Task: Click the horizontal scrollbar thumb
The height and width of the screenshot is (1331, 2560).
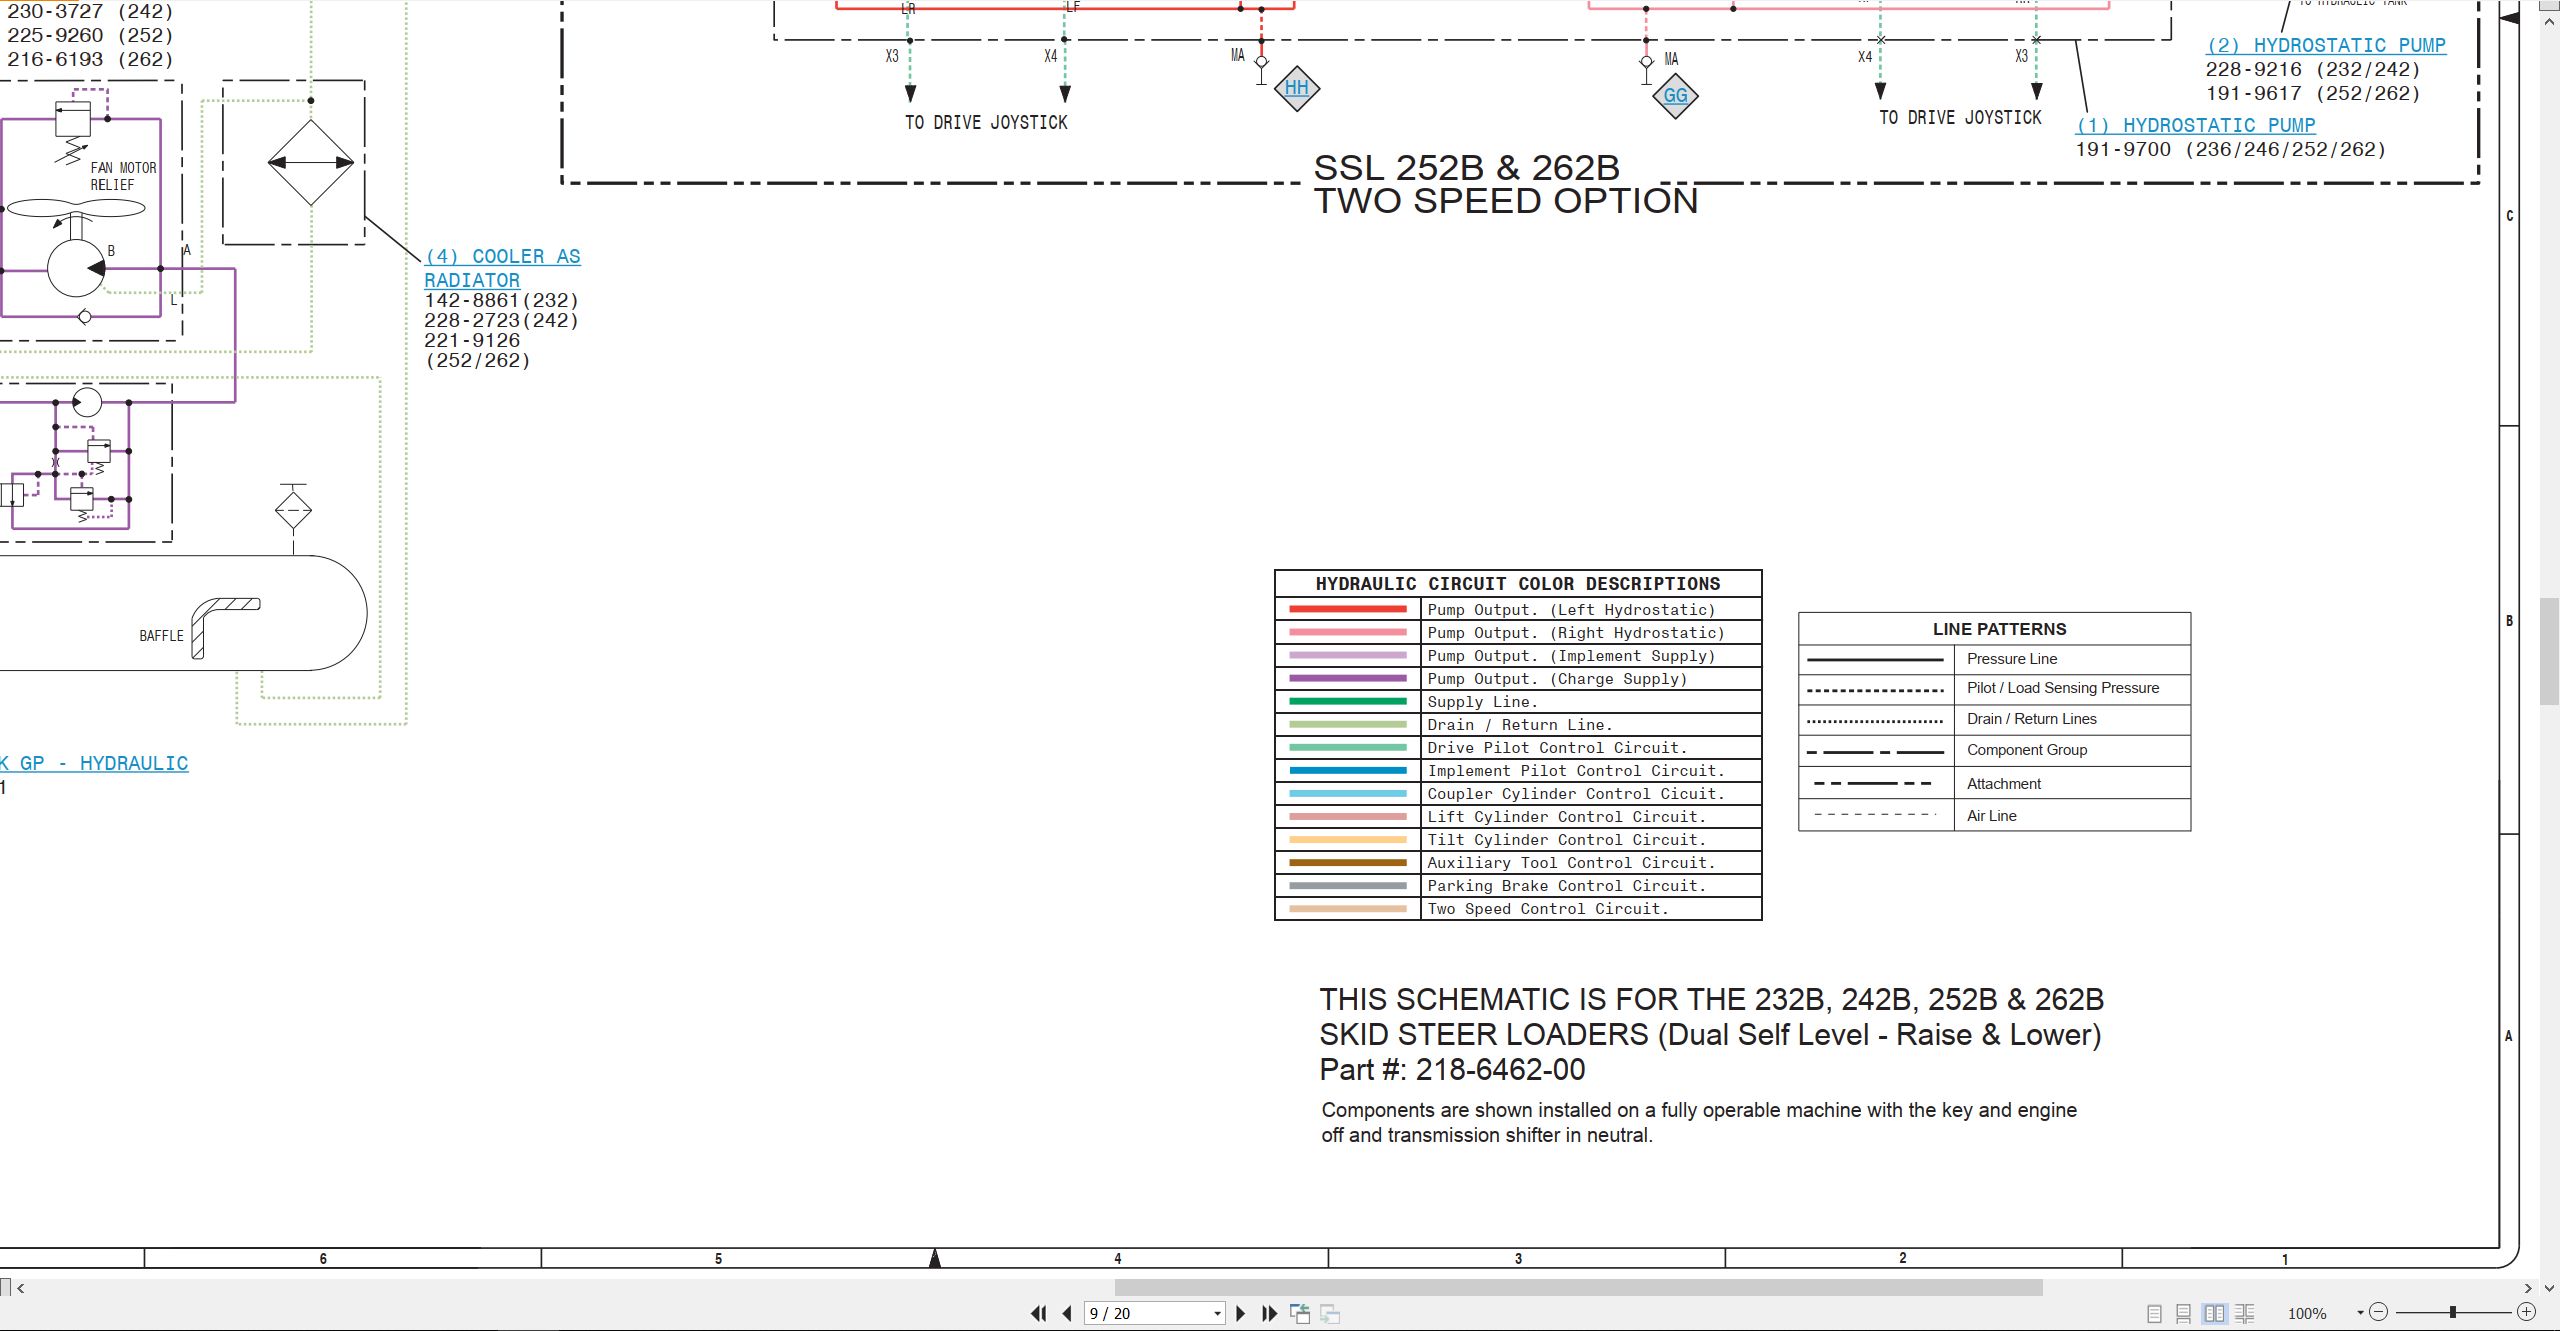Action: tap(1578, 1288)
